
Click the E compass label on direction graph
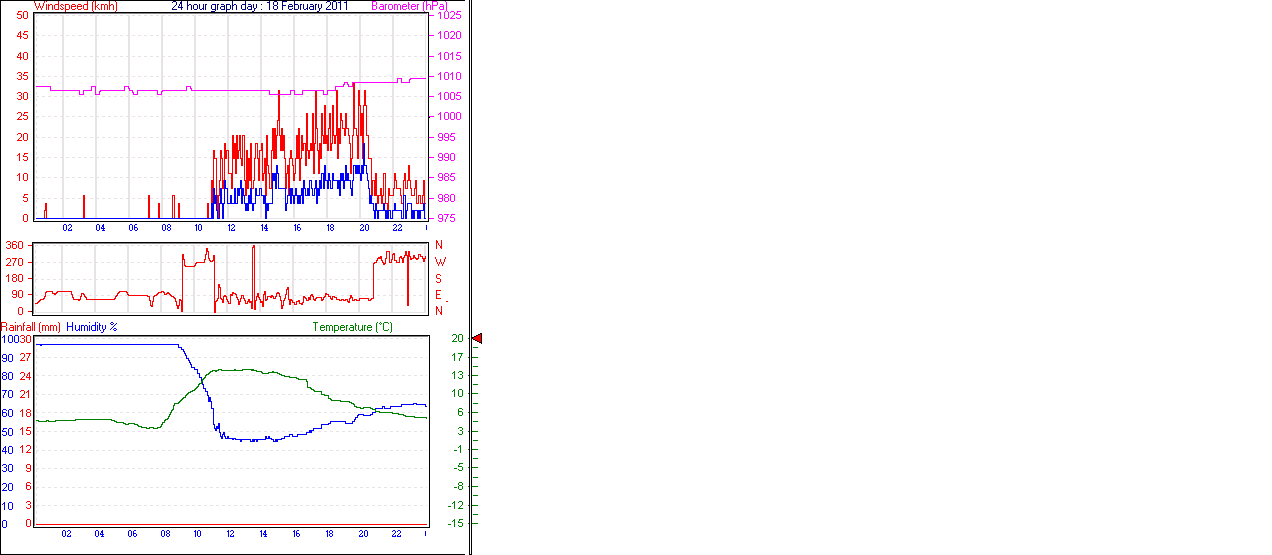(438, 295)
